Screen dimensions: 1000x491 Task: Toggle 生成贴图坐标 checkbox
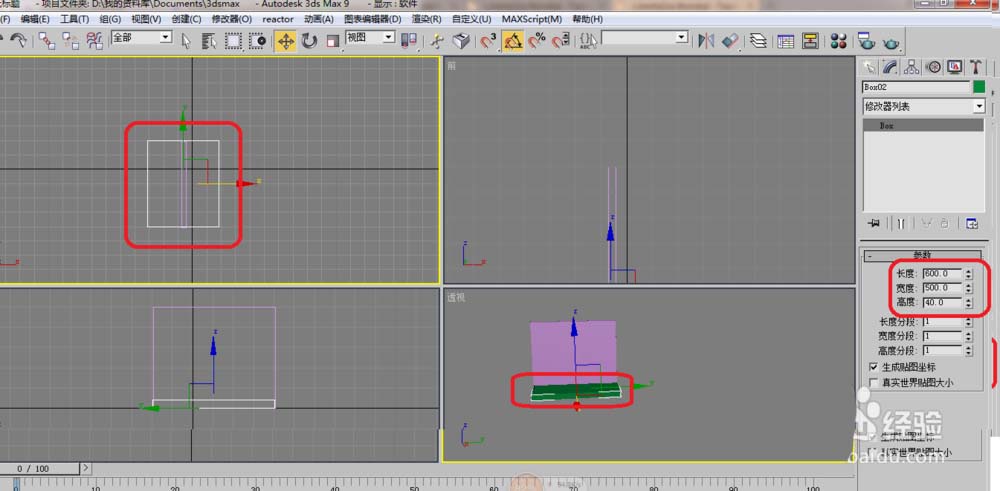tap(874, 367)
